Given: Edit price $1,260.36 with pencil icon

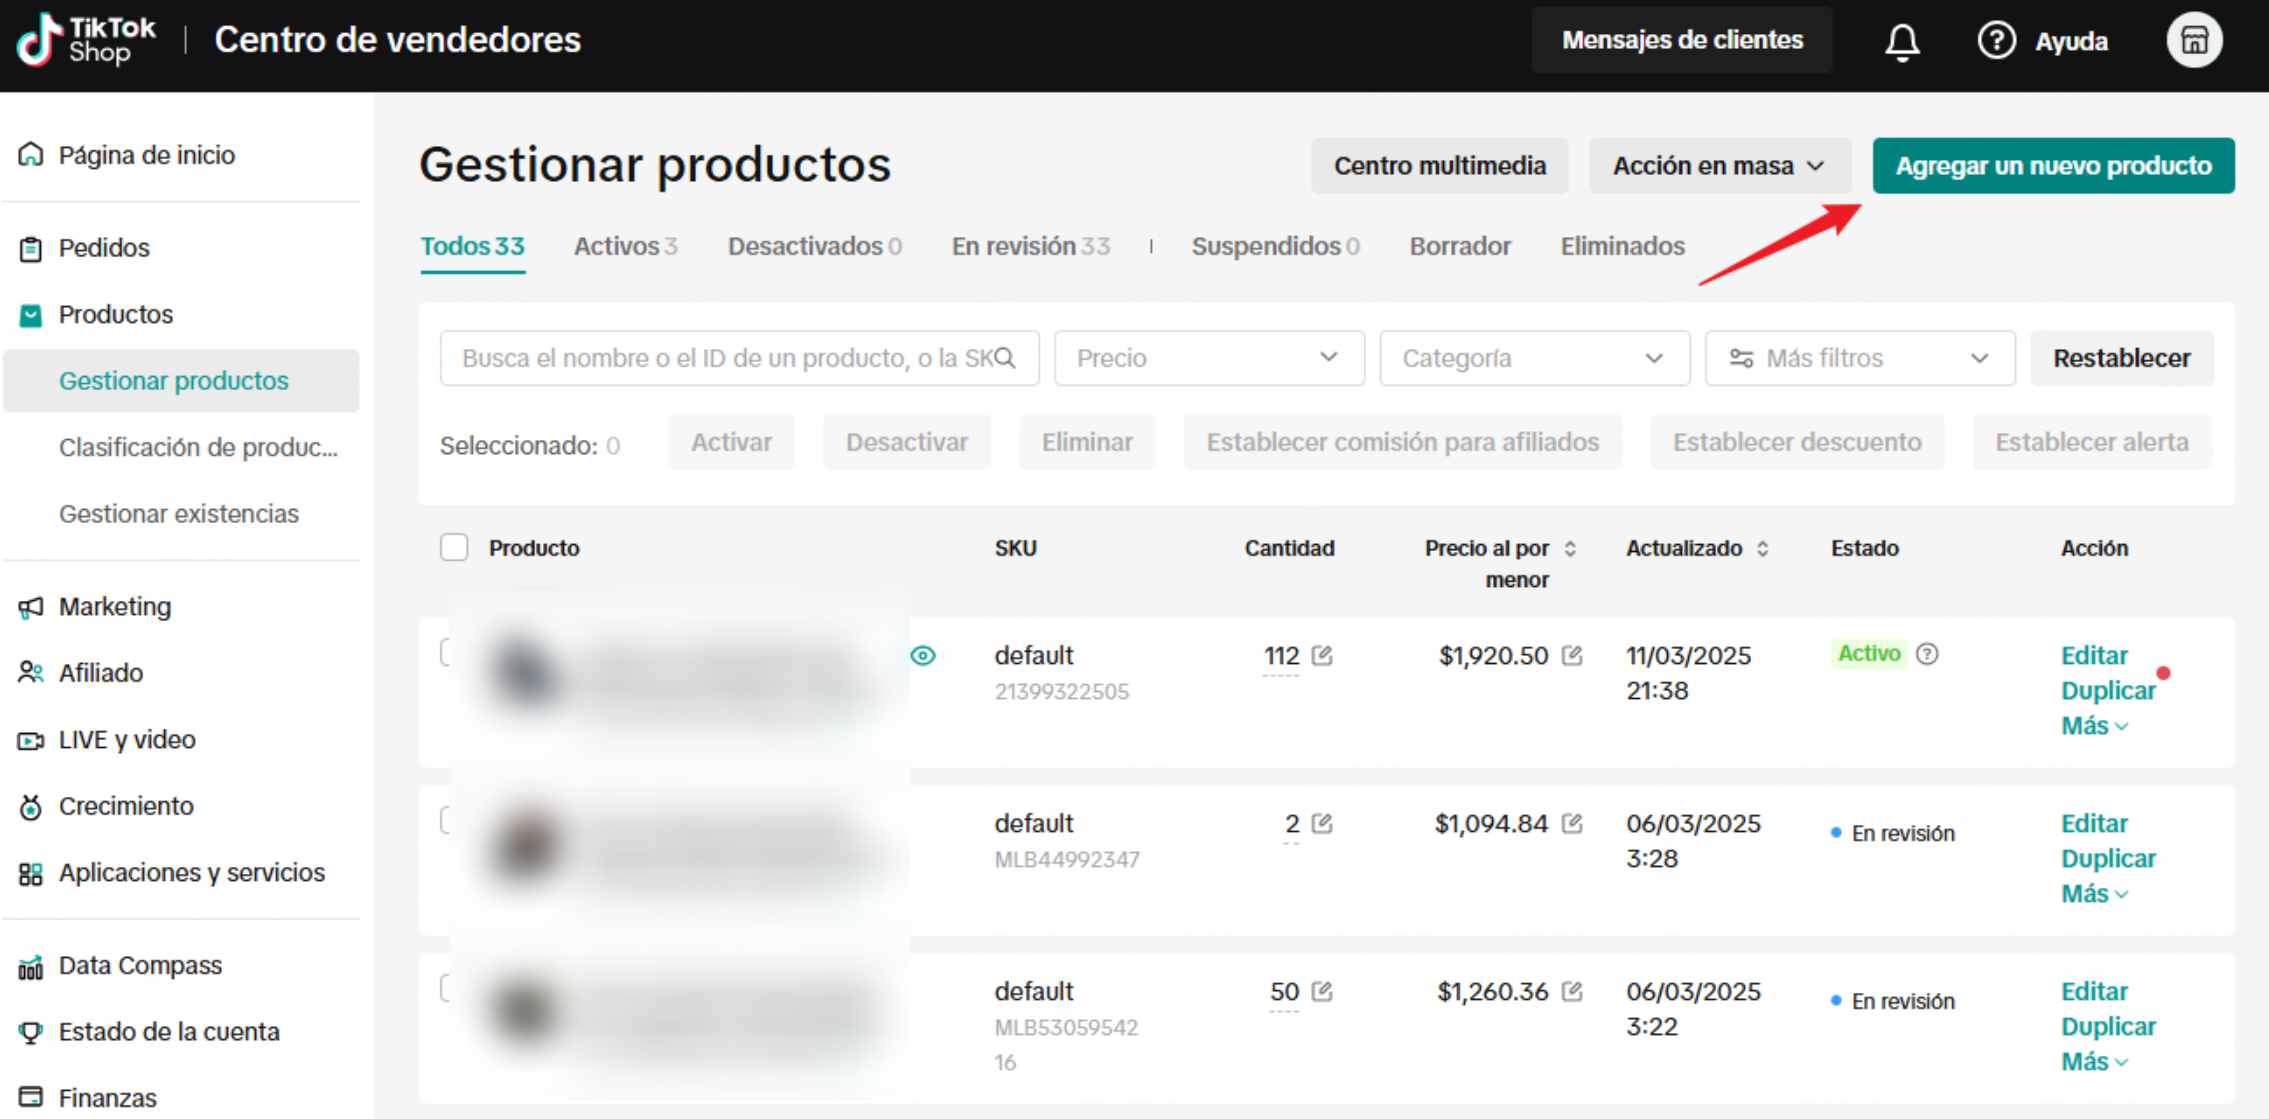Looking at the screenshot, I should click(x=1572, y=992).
